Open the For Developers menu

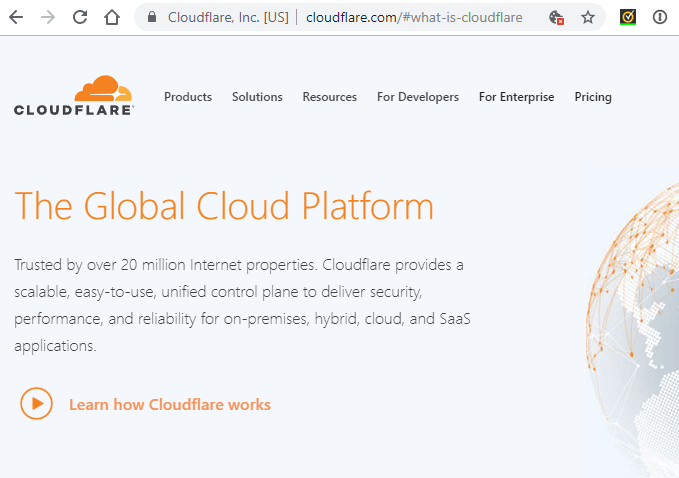click(x=418, y=97)
